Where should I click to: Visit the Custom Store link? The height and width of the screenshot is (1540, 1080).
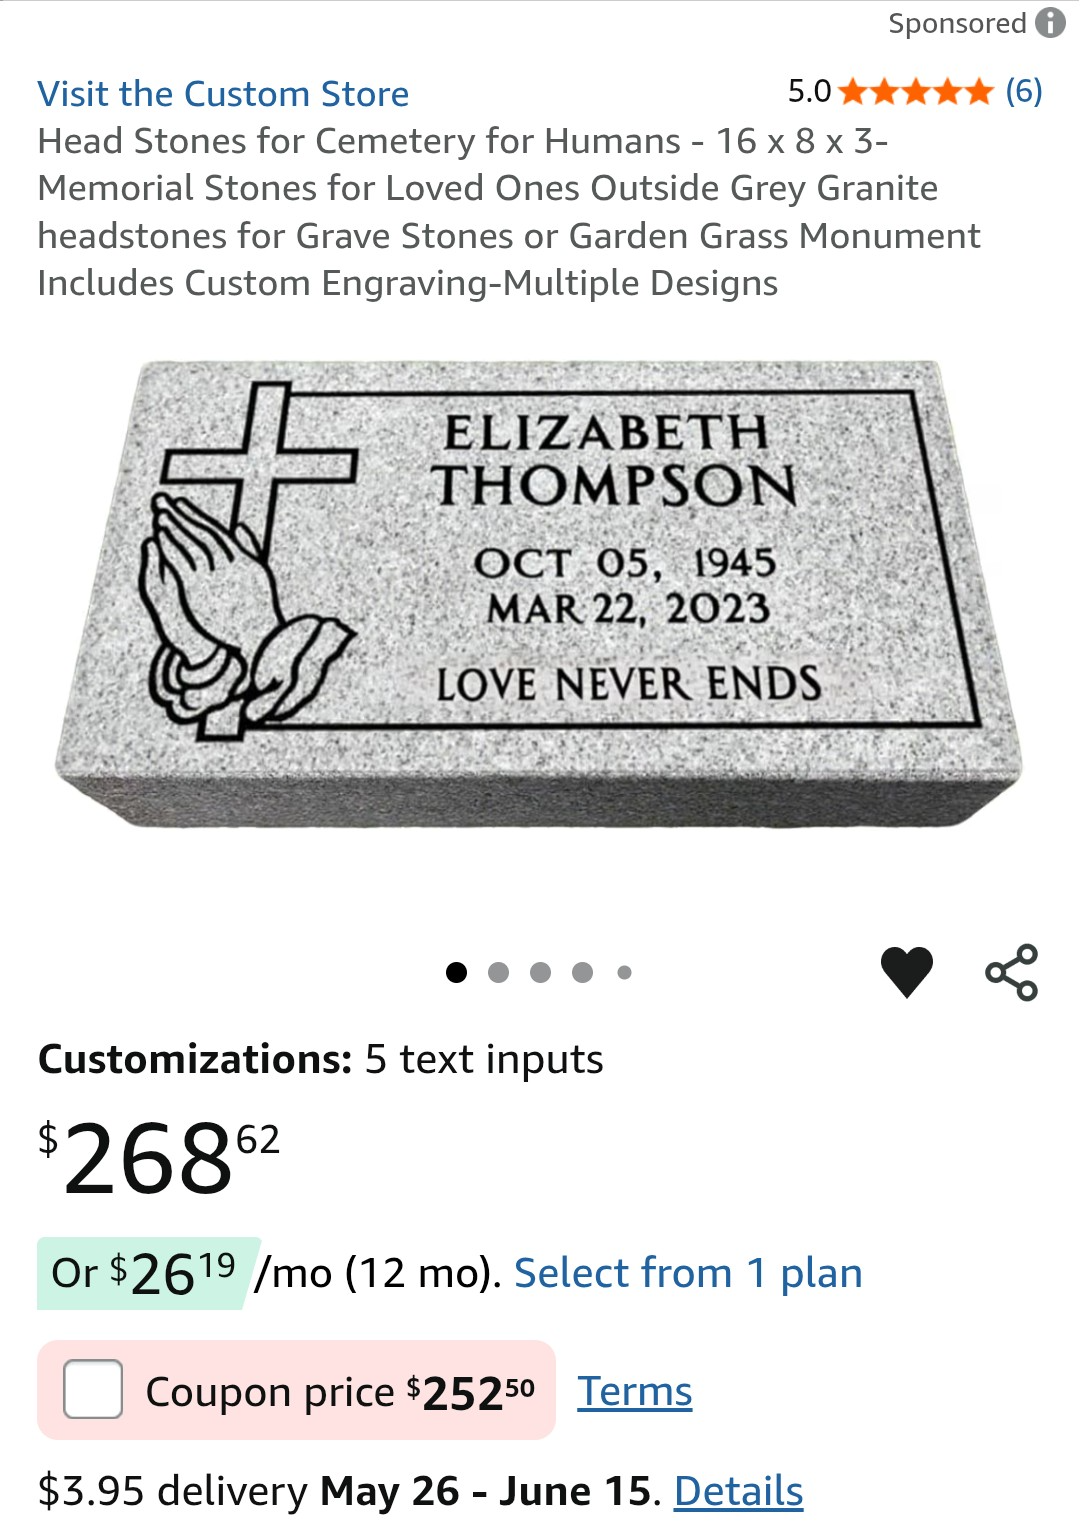coord(223,94)
